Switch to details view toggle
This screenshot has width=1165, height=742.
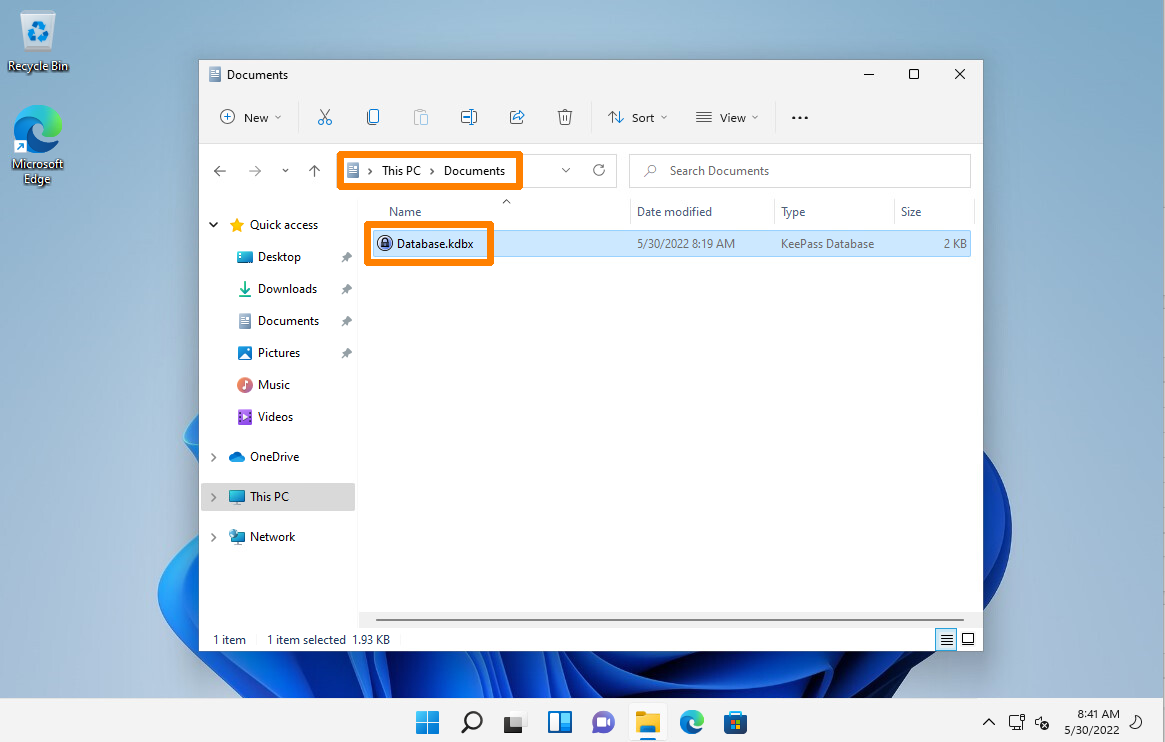pos(946,639)
